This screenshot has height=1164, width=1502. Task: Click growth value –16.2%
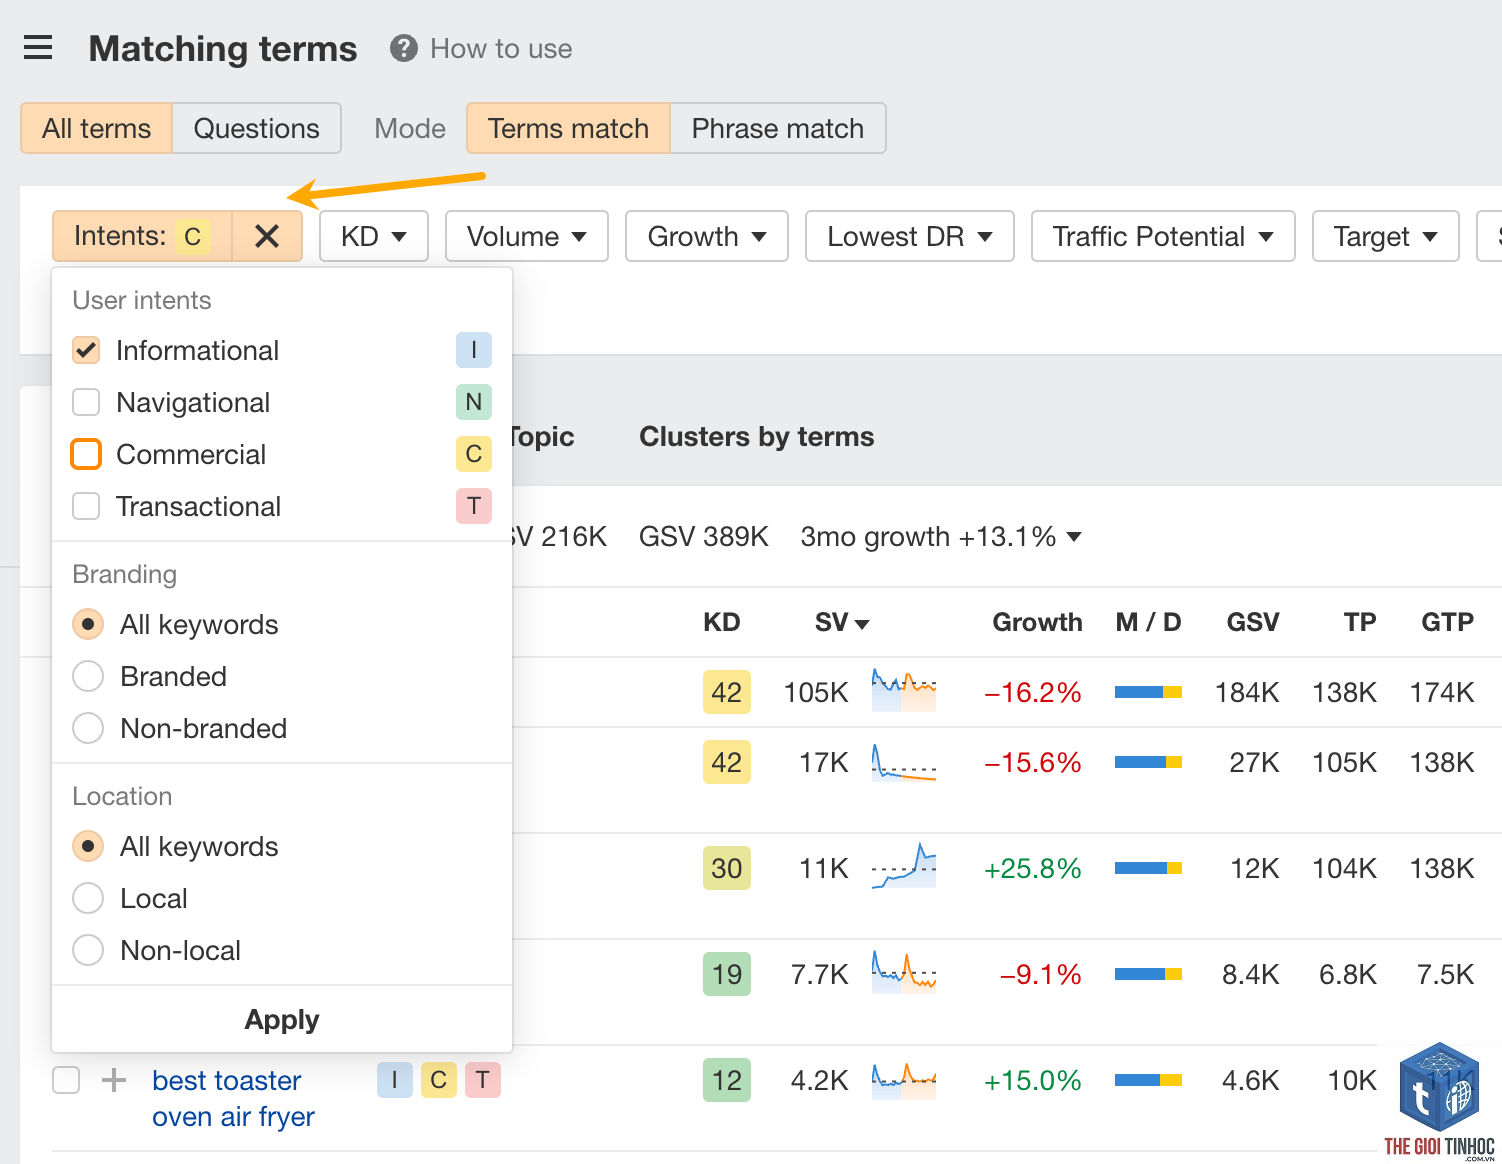[1033, 692]
